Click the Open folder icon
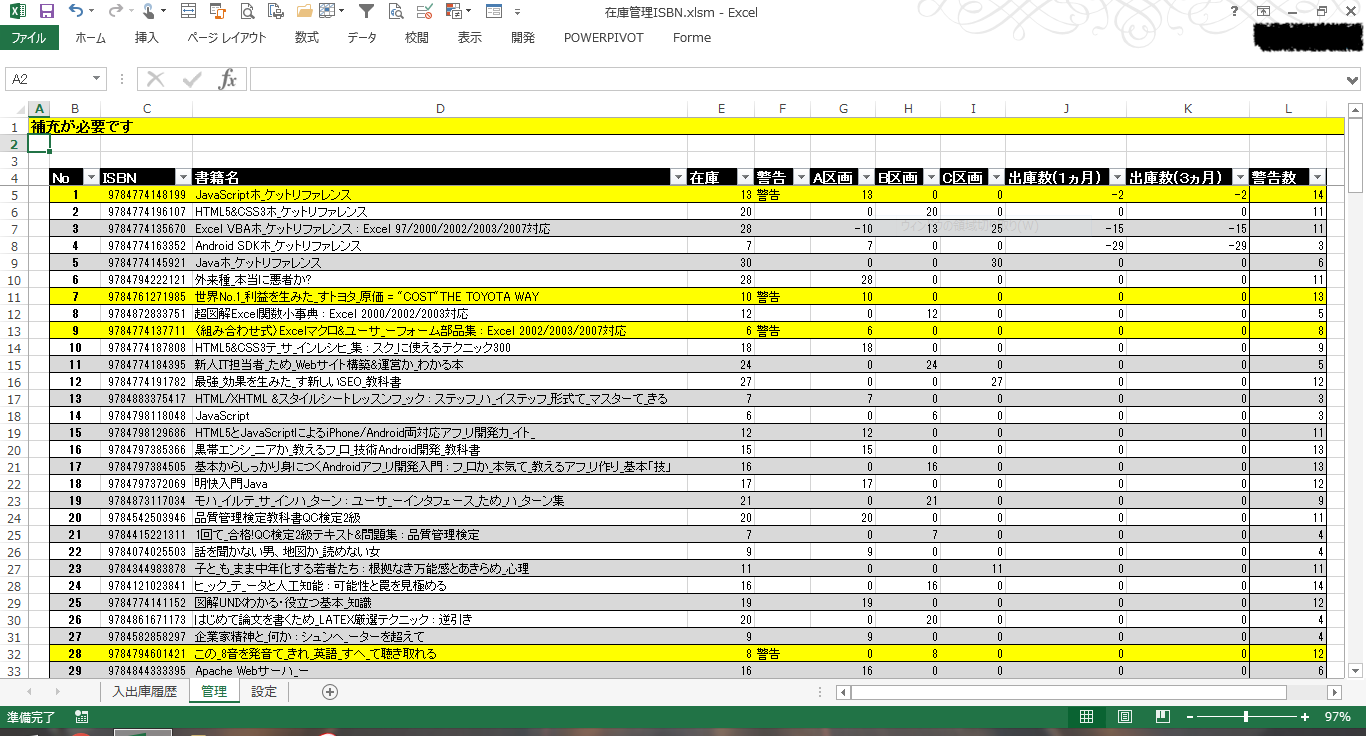1366x736 pixels. (326, 12)
